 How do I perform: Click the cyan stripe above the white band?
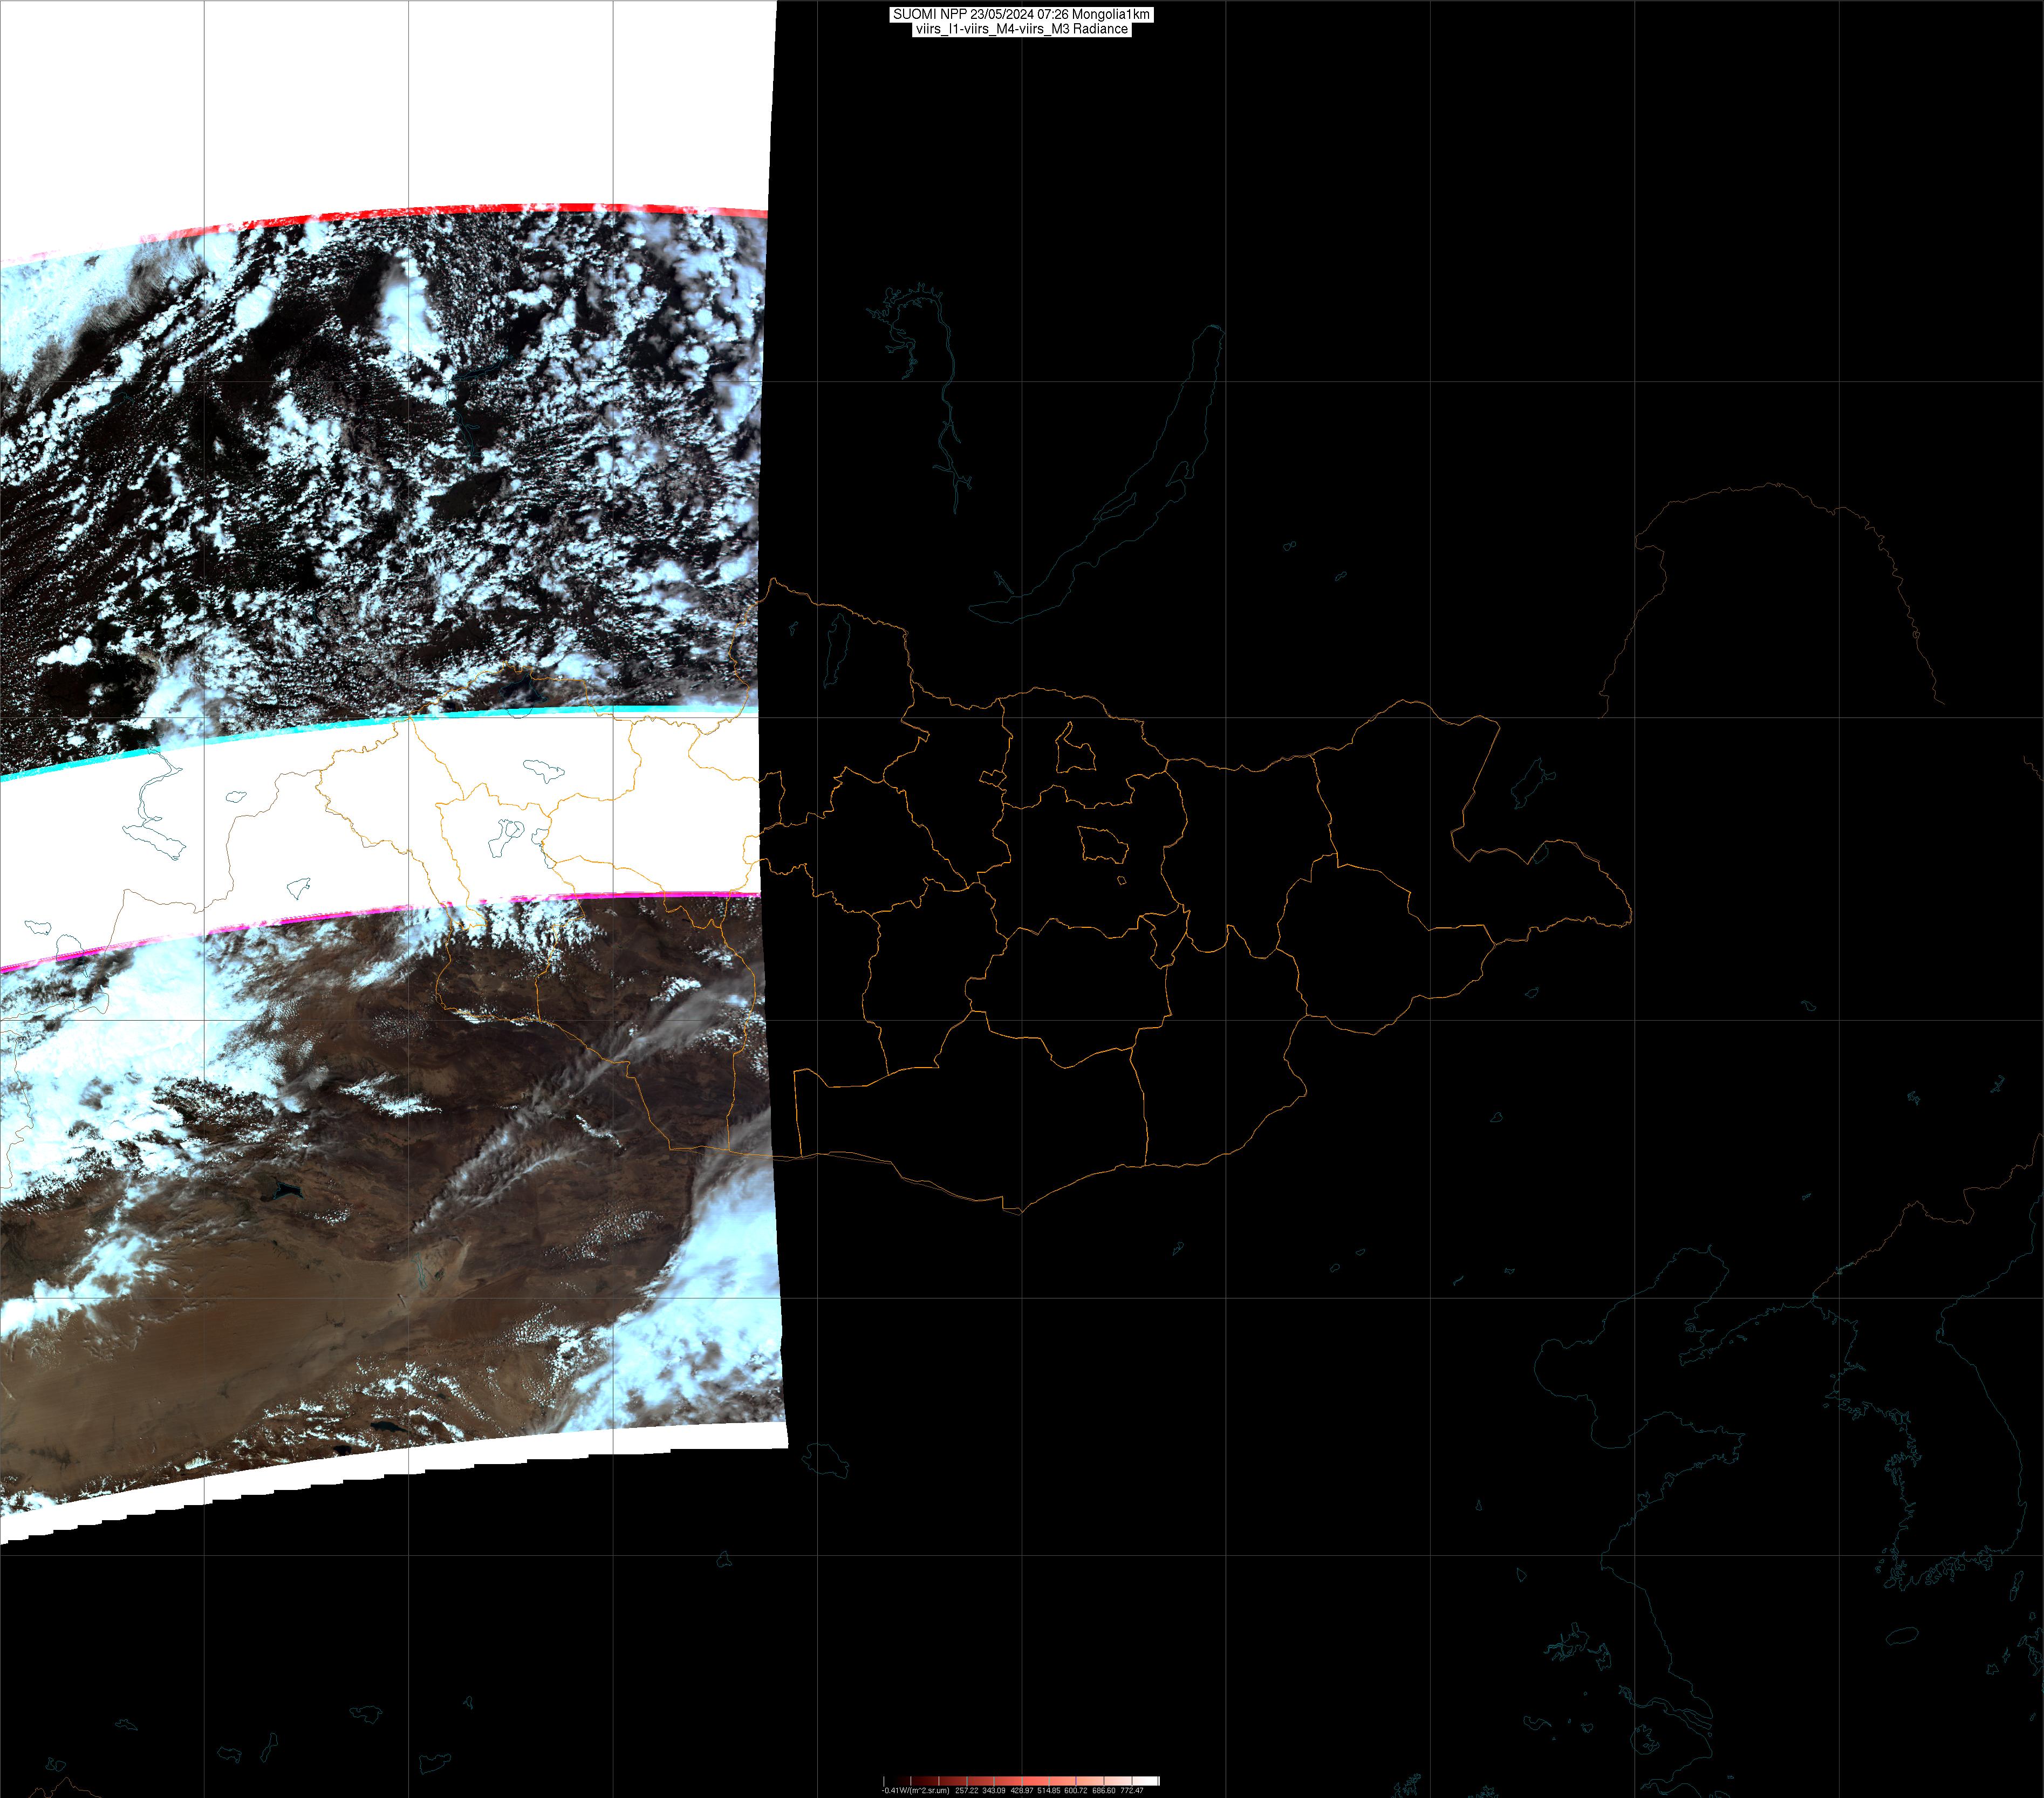(560, 709)
